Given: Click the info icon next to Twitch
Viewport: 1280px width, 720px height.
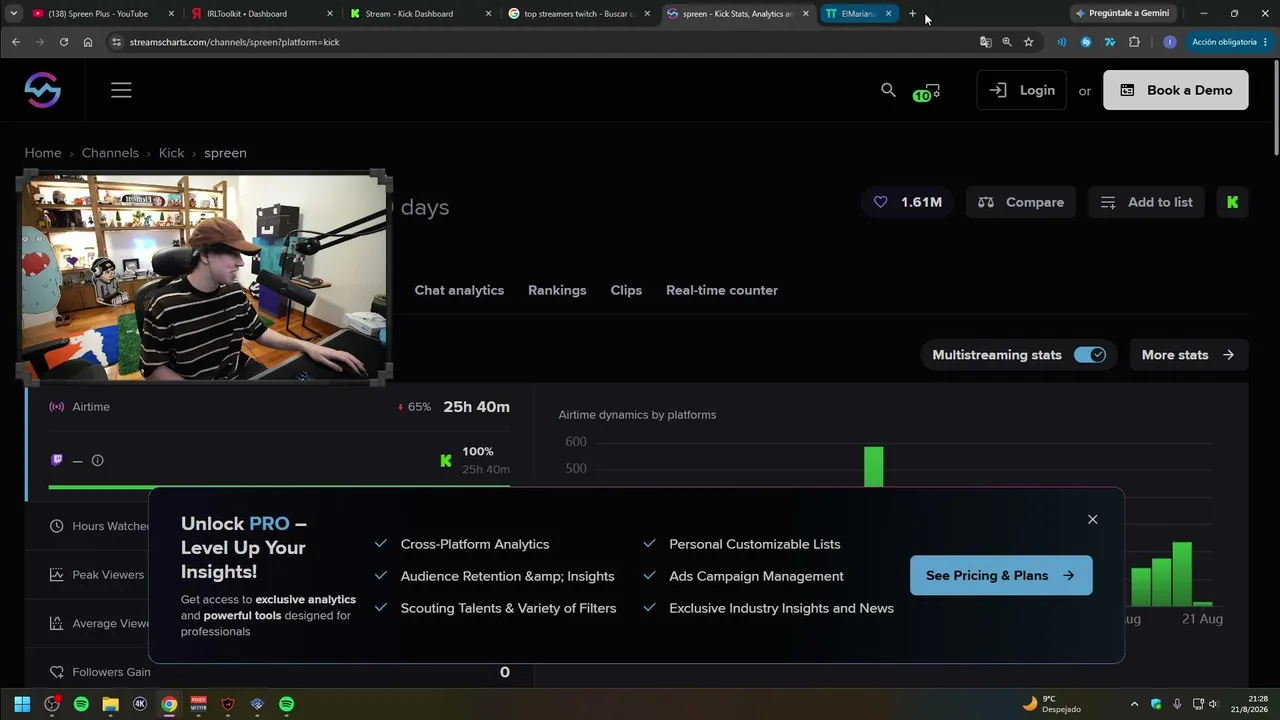Looking at the screenshot, I should pyautogui.click(x=97, y=460).
